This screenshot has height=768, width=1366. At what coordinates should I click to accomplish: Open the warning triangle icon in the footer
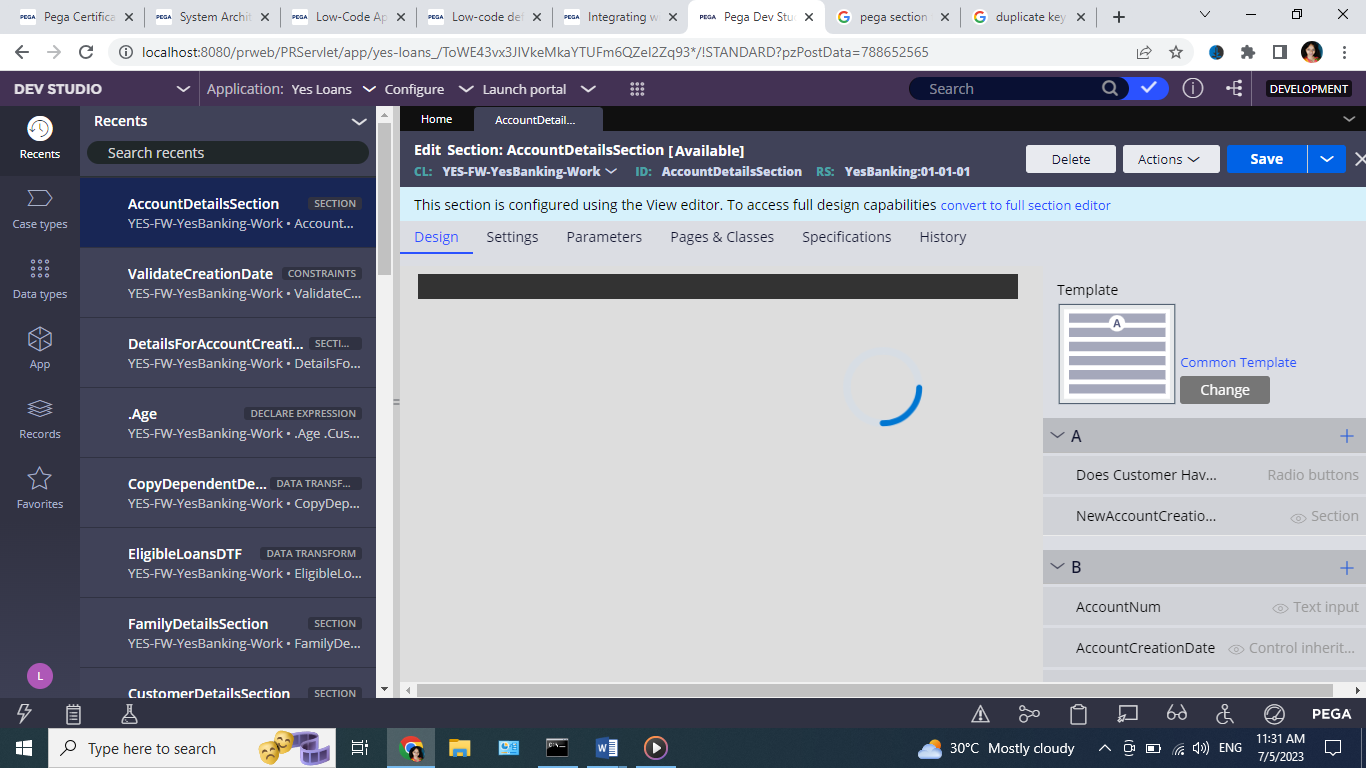click(x=981, y=714)
